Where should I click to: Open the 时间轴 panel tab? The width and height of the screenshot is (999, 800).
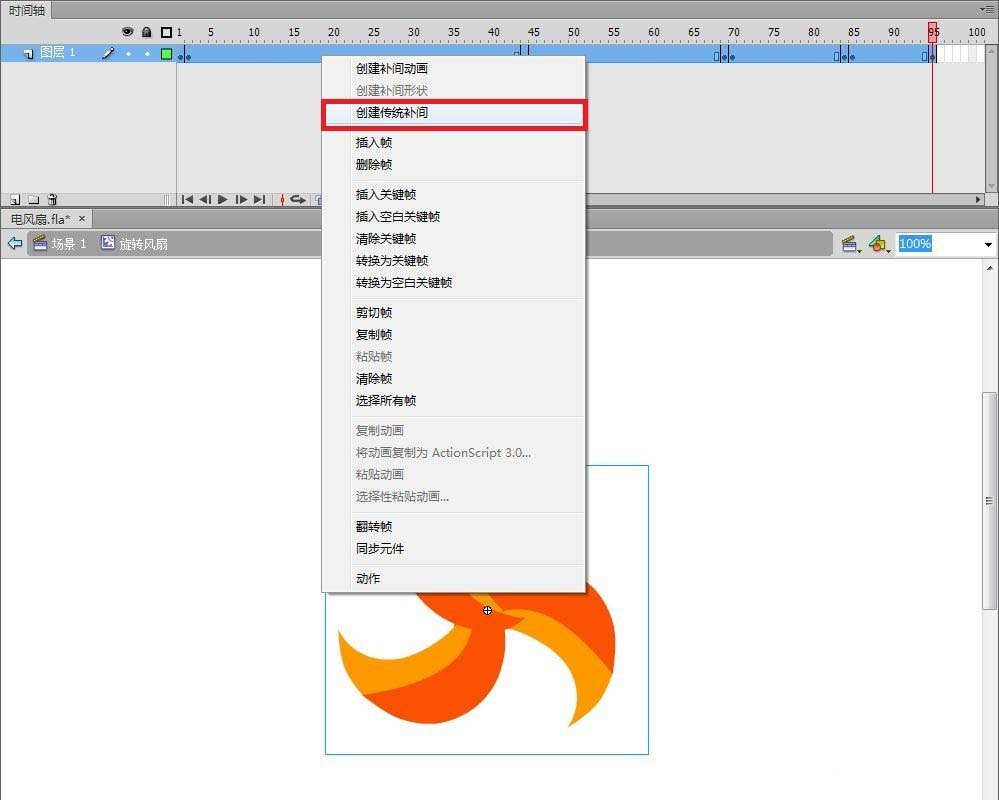27,10
